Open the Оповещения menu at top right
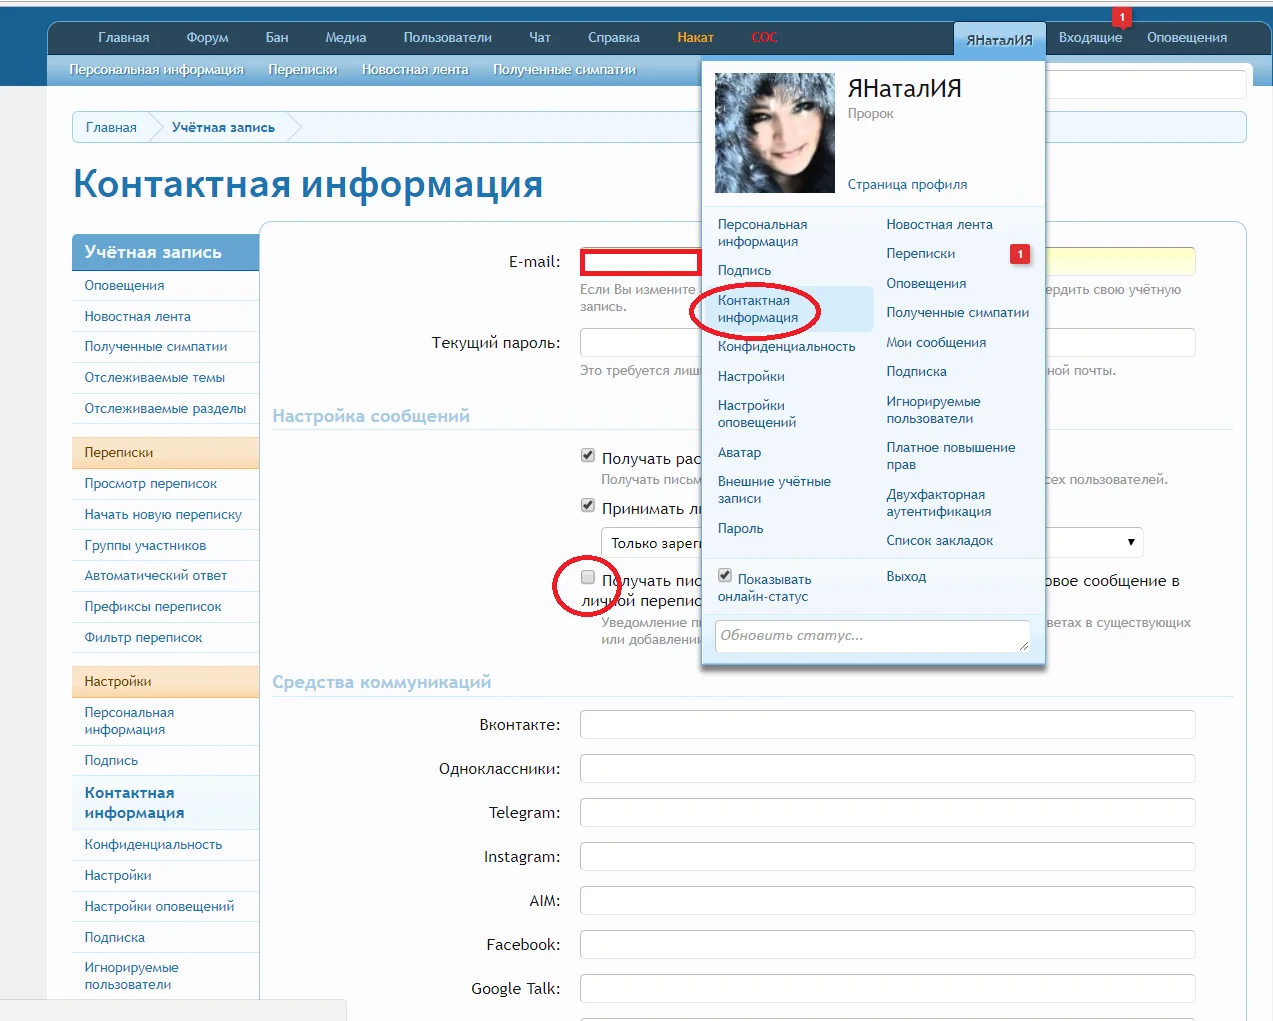This screenshot has width=1273, height=1021. tap(1186, 37)
